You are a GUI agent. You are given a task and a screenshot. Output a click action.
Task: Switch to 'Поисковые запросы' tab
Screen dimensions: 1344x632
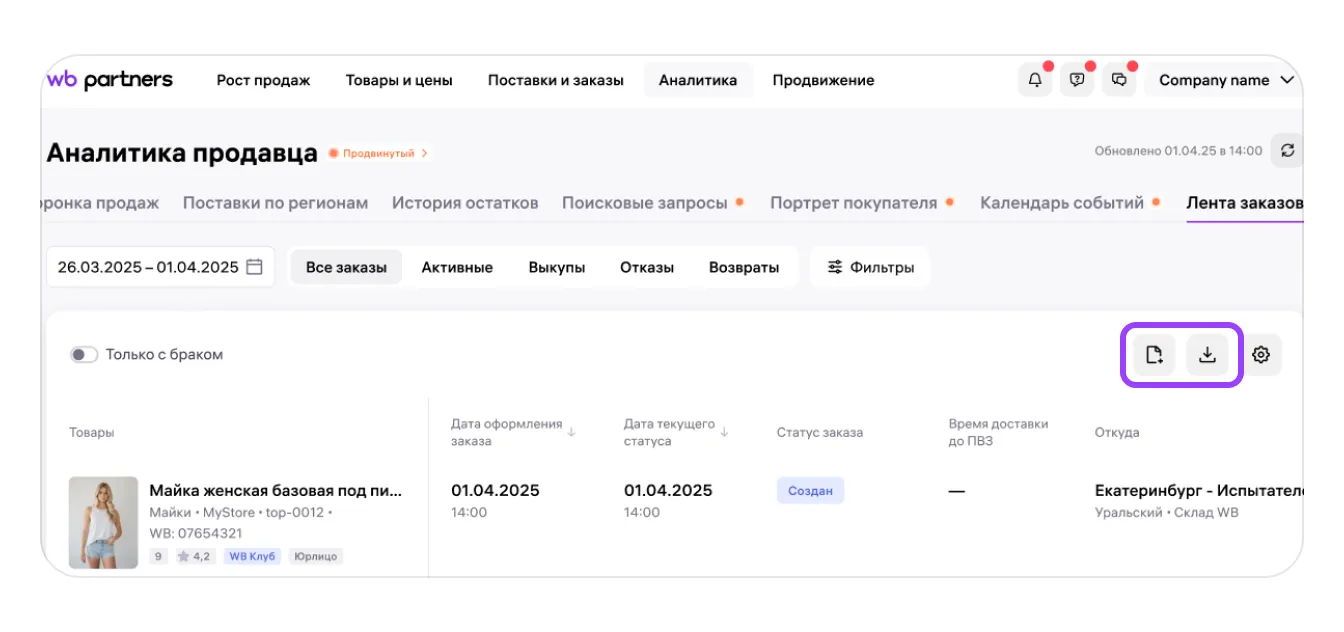(x=645, y=203)
